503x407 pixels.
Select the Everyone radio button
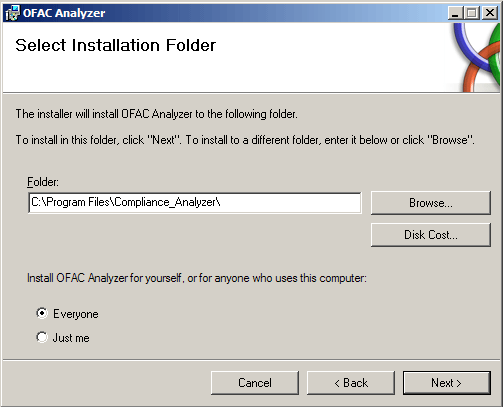pos(42,313)
